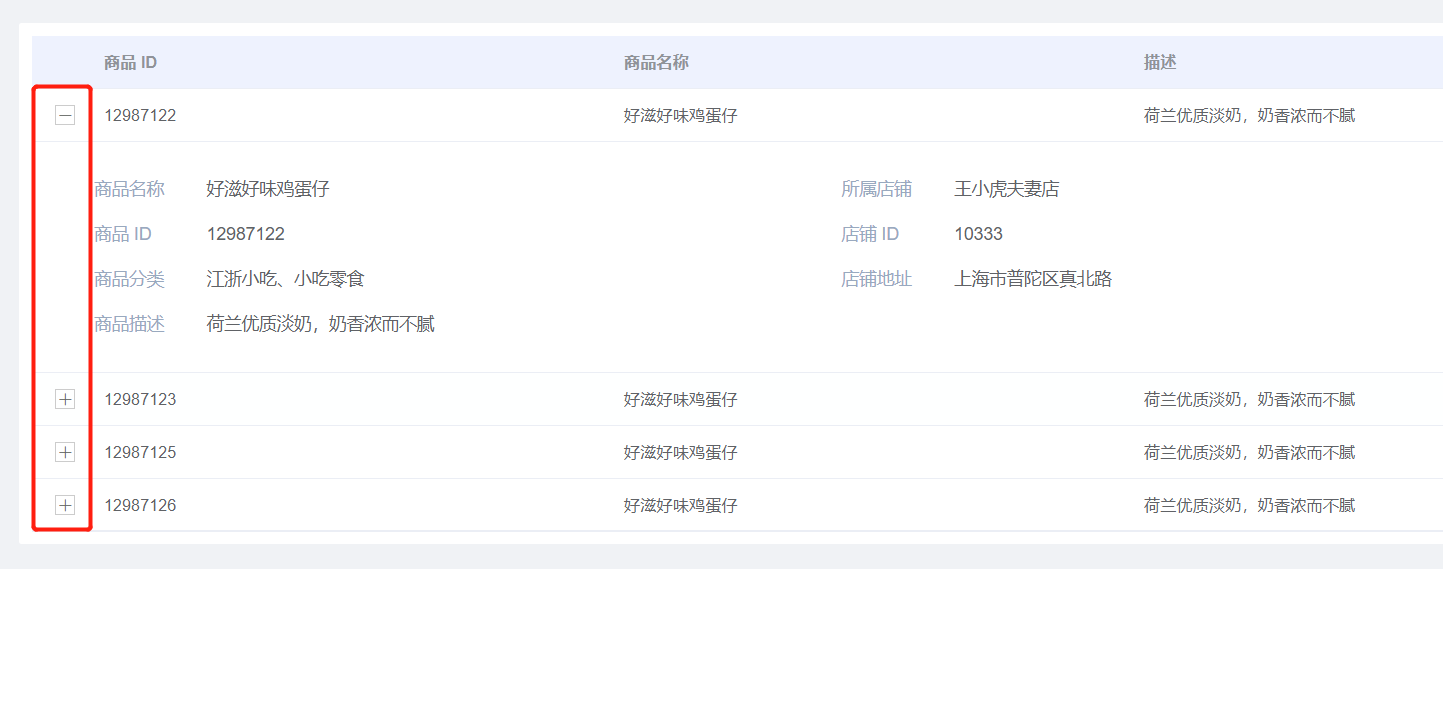Click the minus icon beside 12987122

tap(65, 114)
